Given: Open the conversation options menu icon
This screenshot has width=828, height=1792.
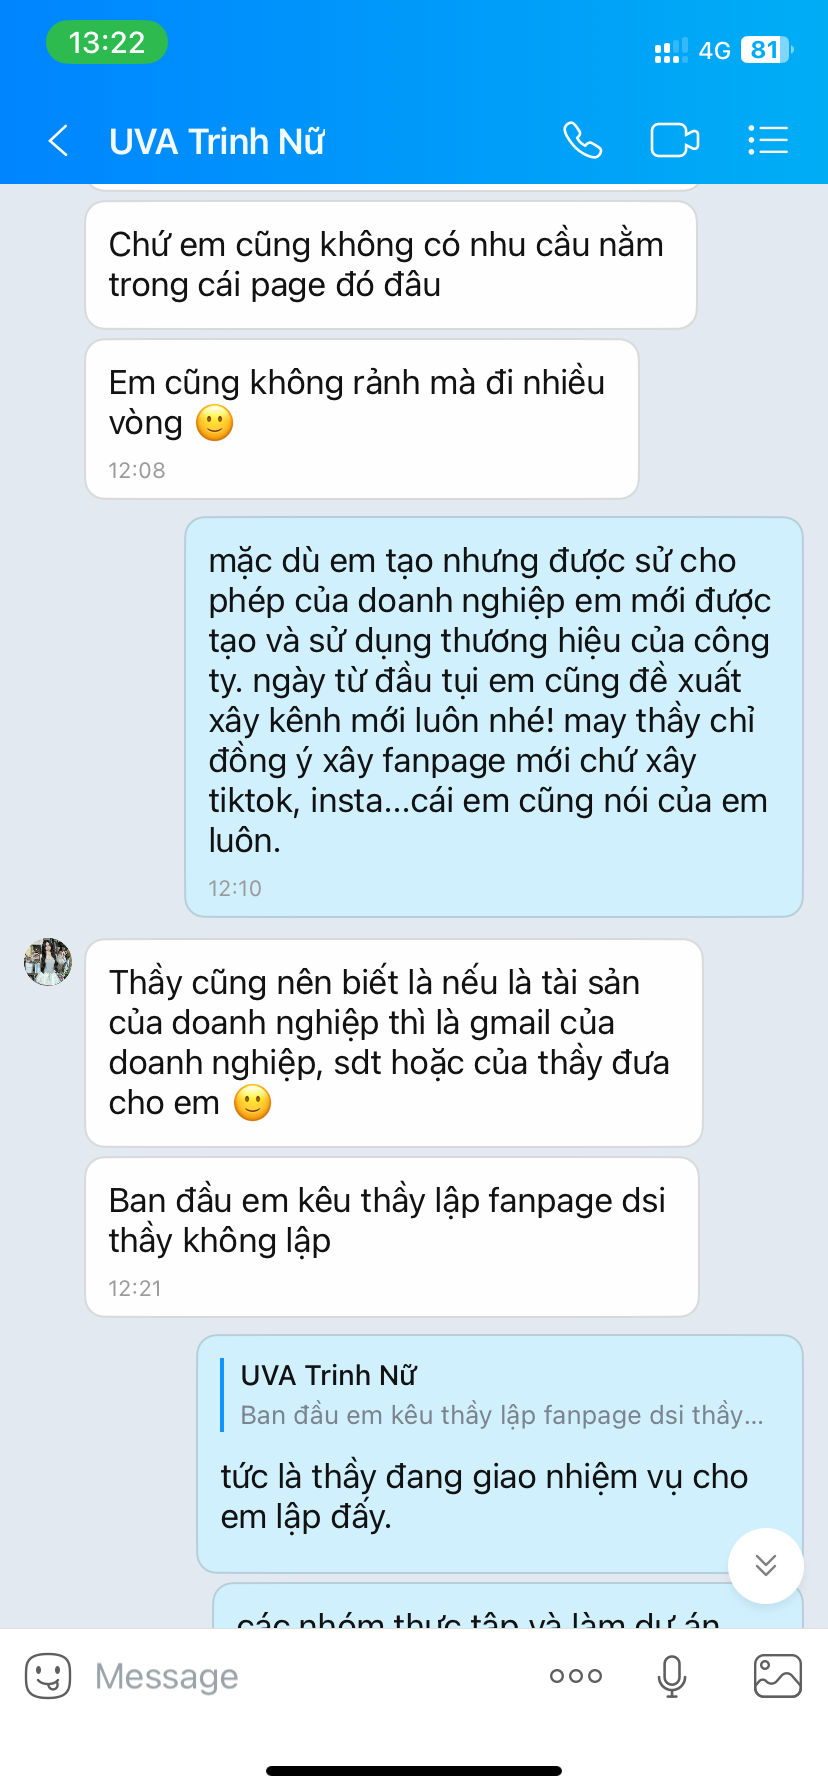Looking at the screenshot, I should point(768,140).
